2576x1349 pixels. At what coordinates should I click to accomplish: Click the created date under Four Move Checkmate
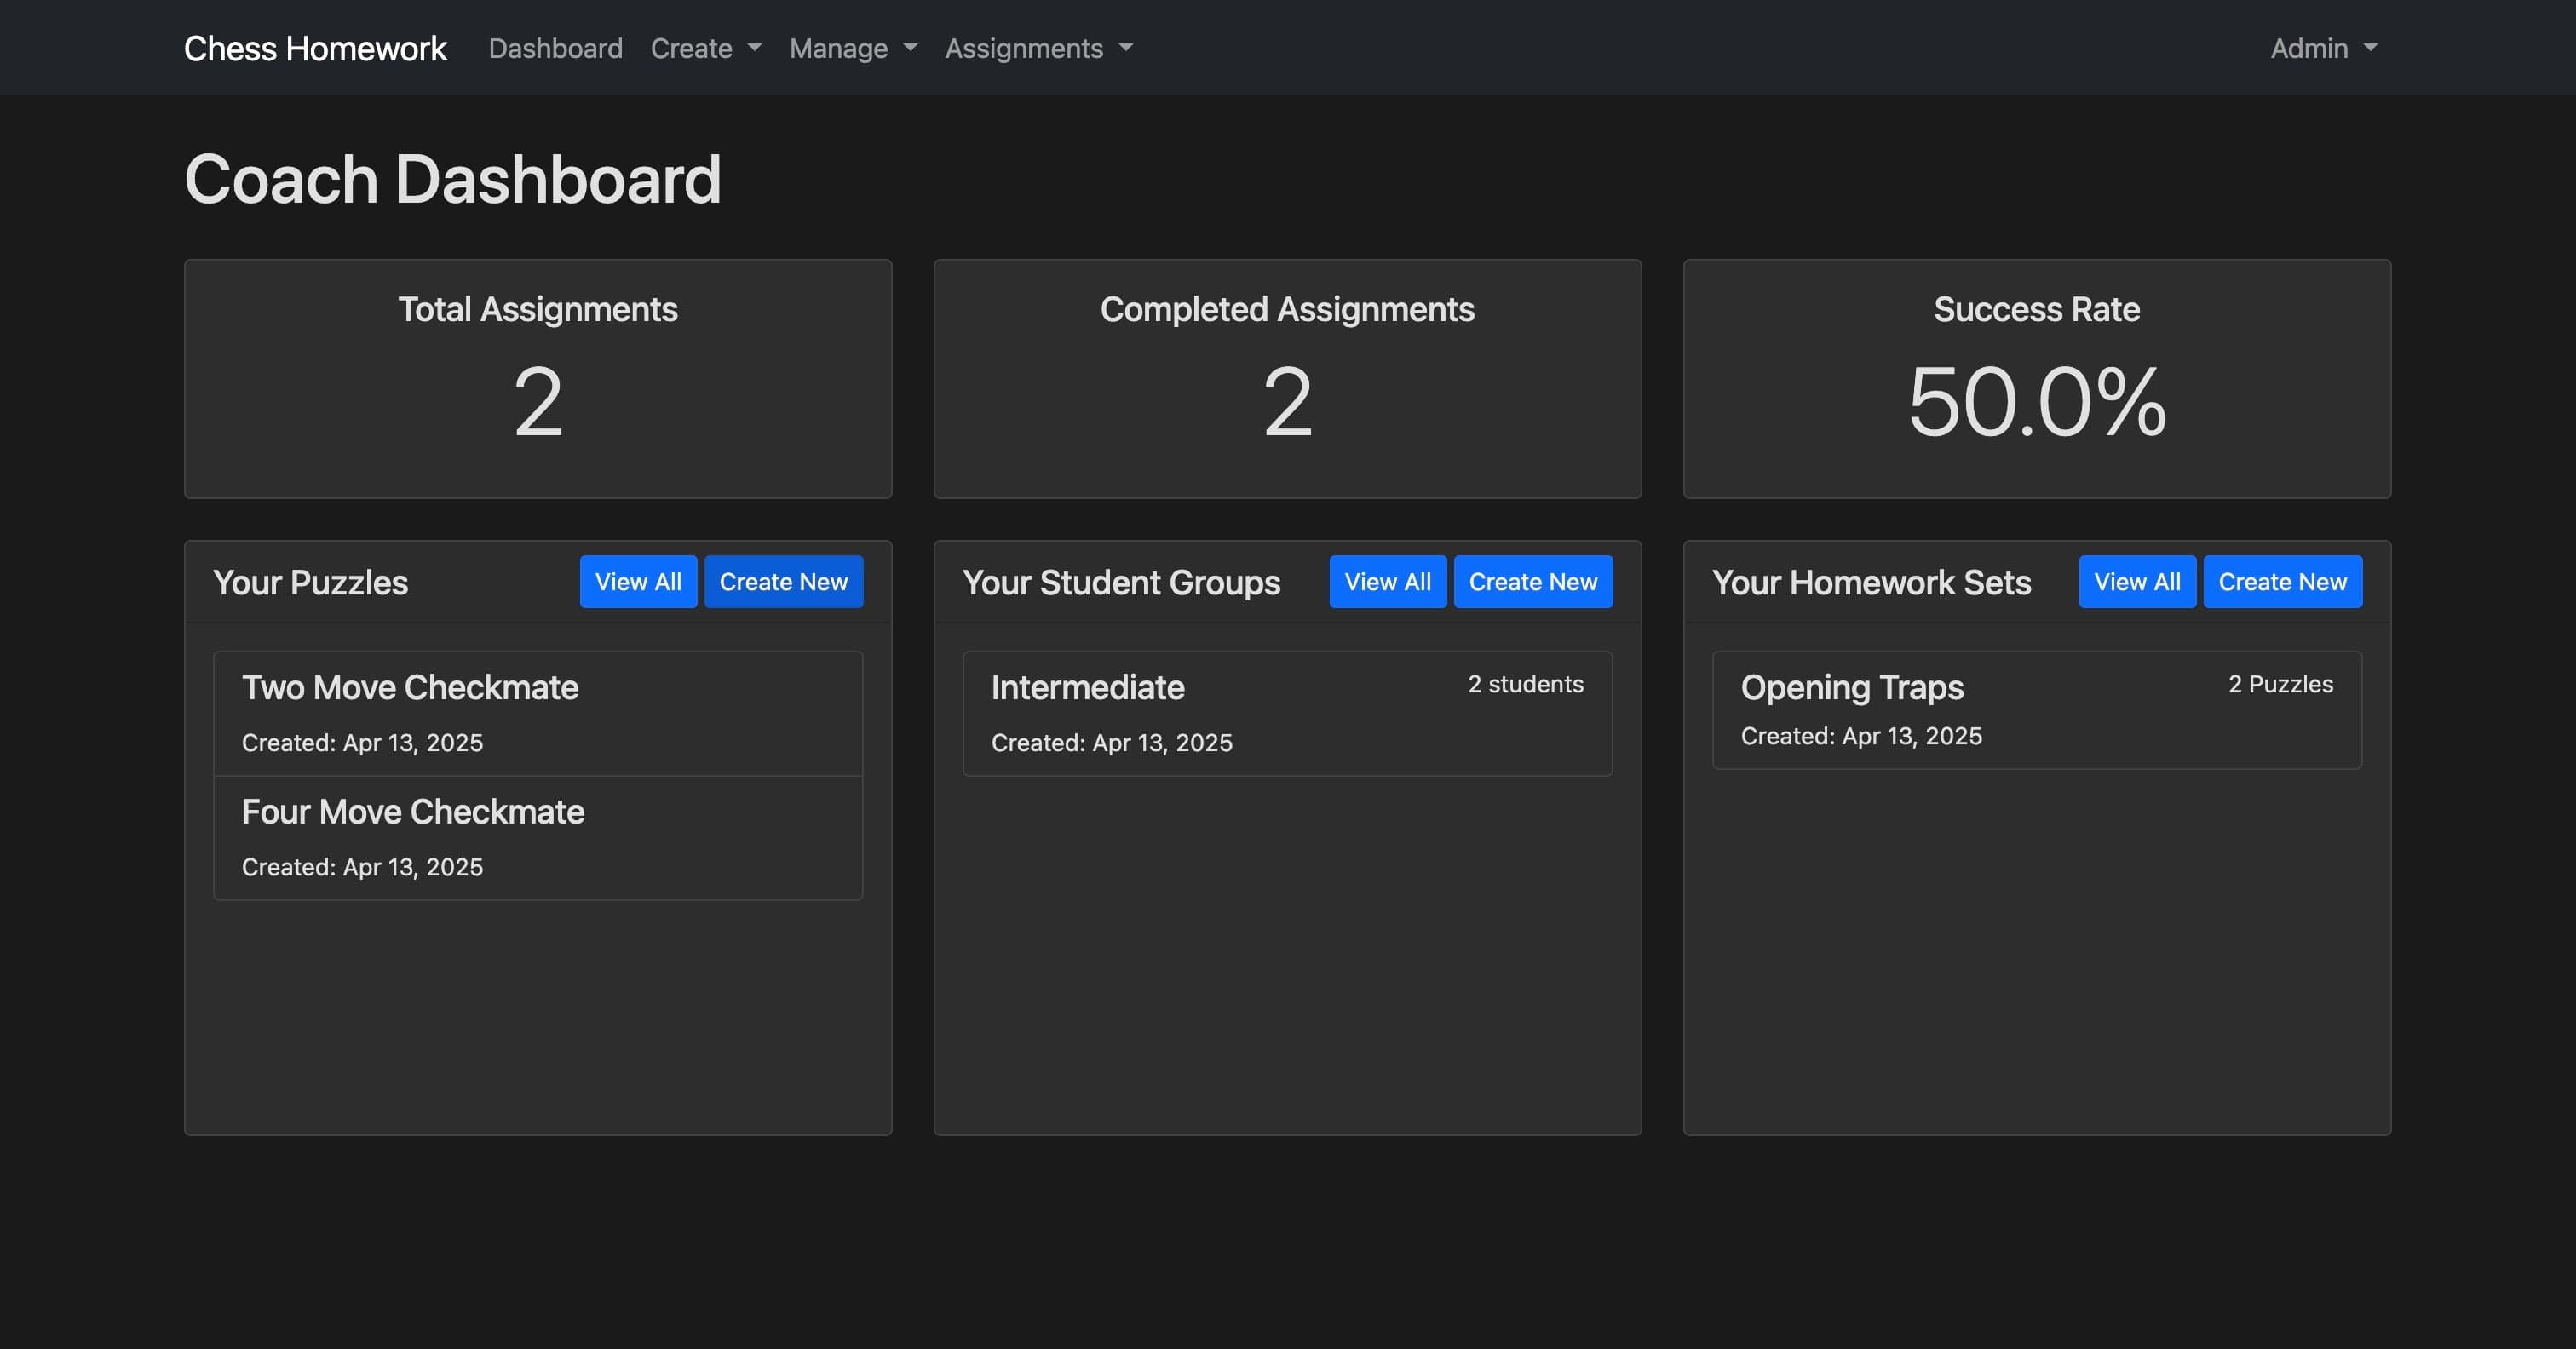click(362, 867)
